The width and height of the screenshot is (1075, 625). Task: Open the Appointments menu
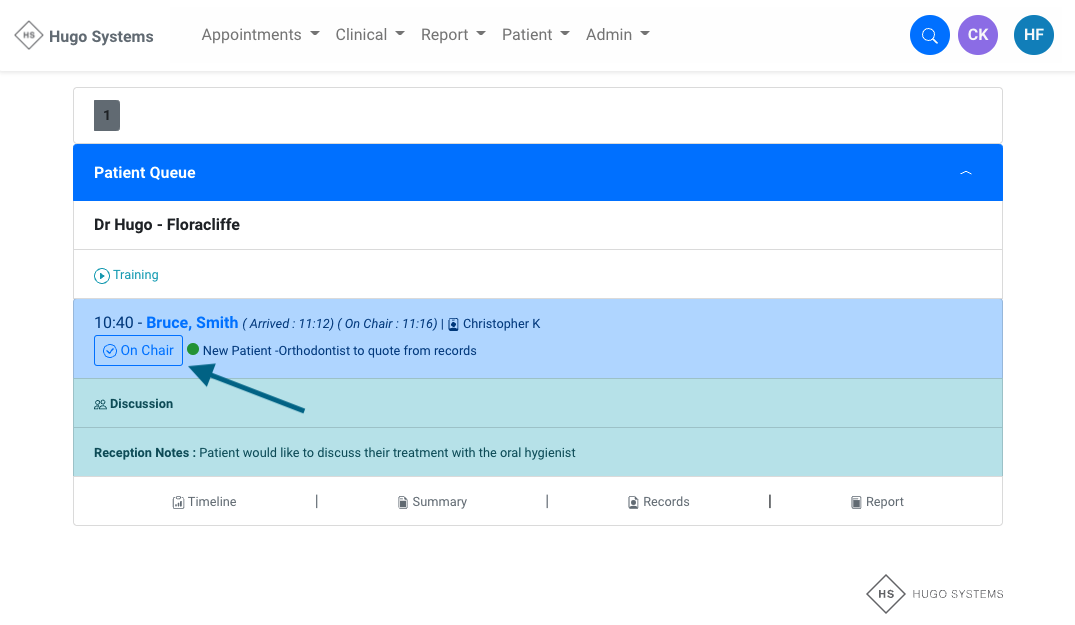[x=261, y=35]
